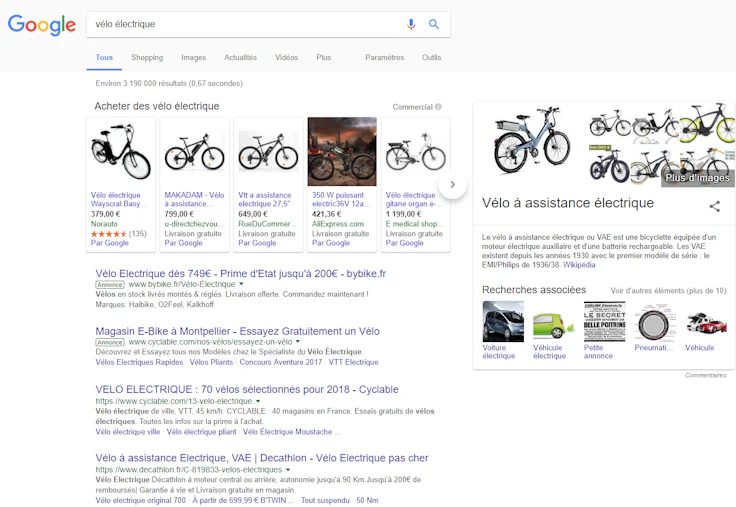This screenshot has height=507, width=736.
Task: Open the Actualités tab
Action: click(240, 57)
